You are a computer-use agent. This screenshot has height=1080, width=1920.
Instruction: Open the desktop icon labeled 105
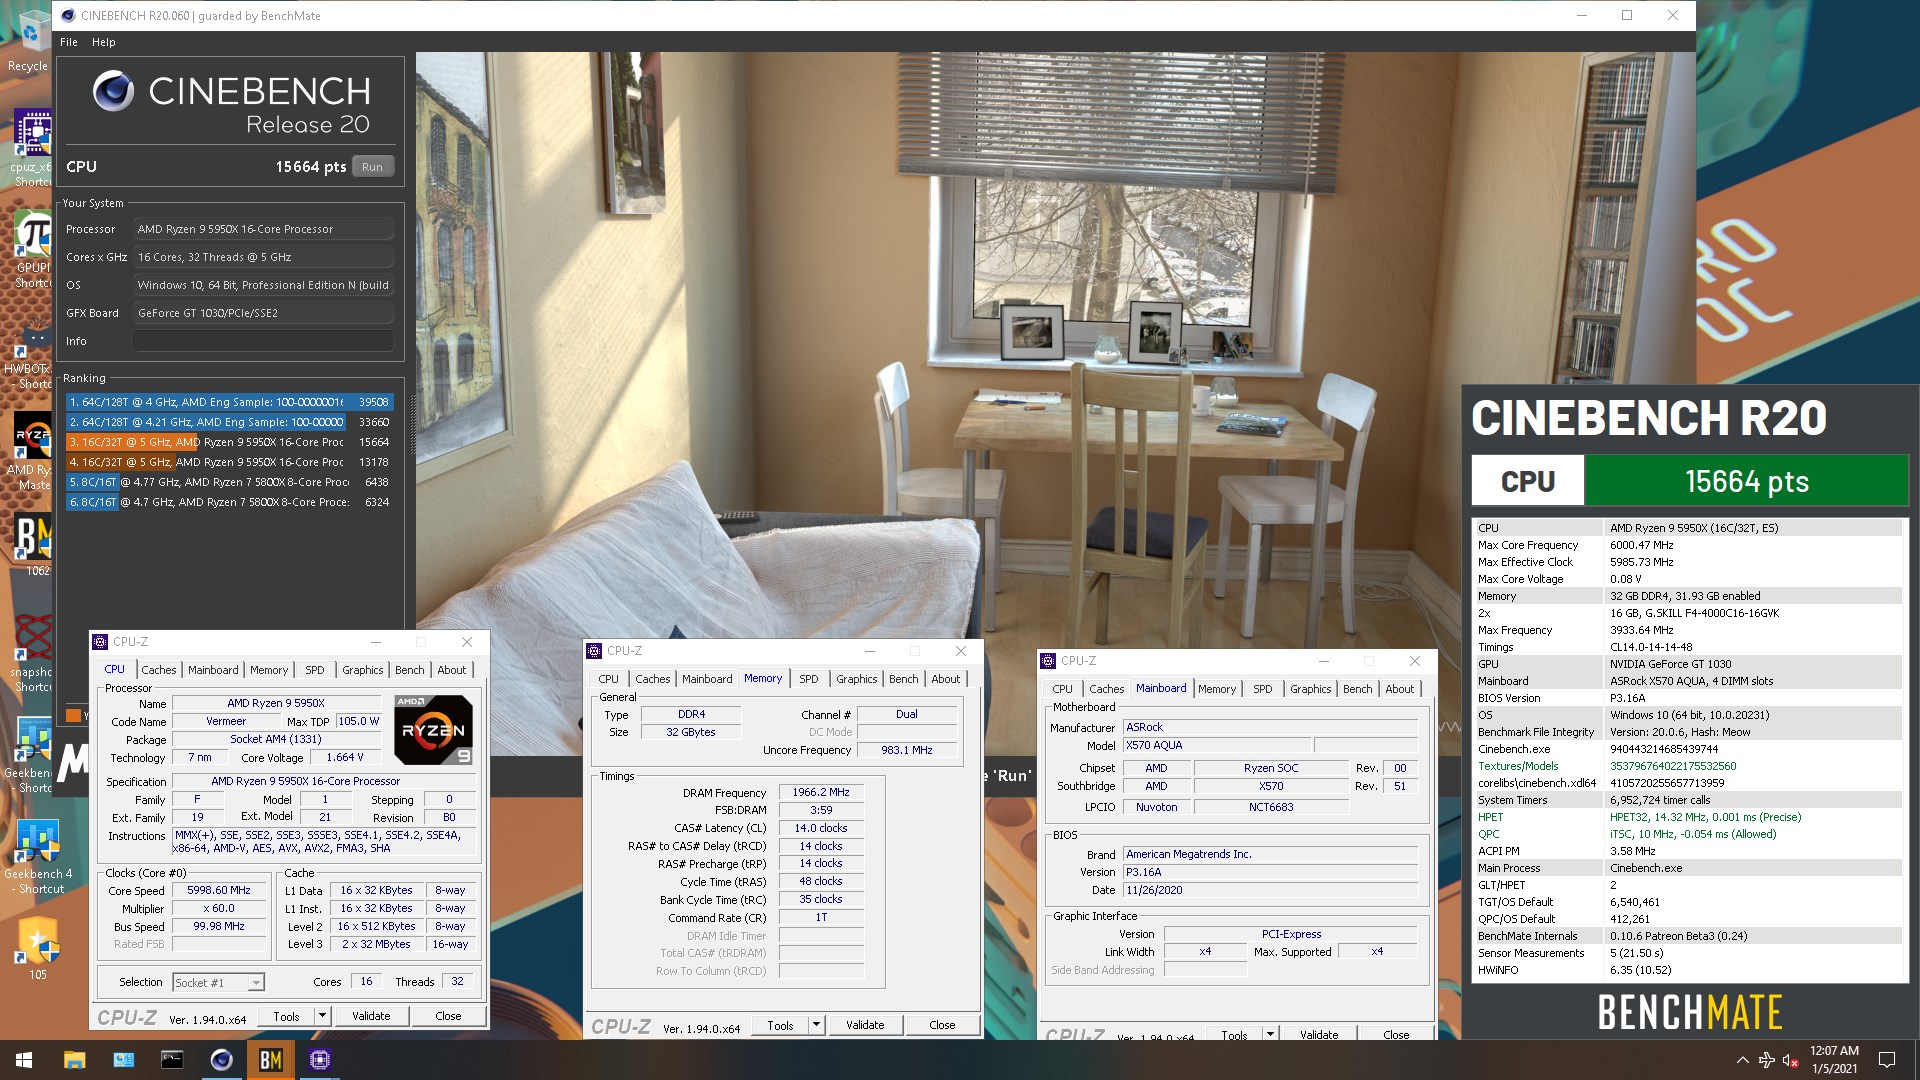coord(38,948)
